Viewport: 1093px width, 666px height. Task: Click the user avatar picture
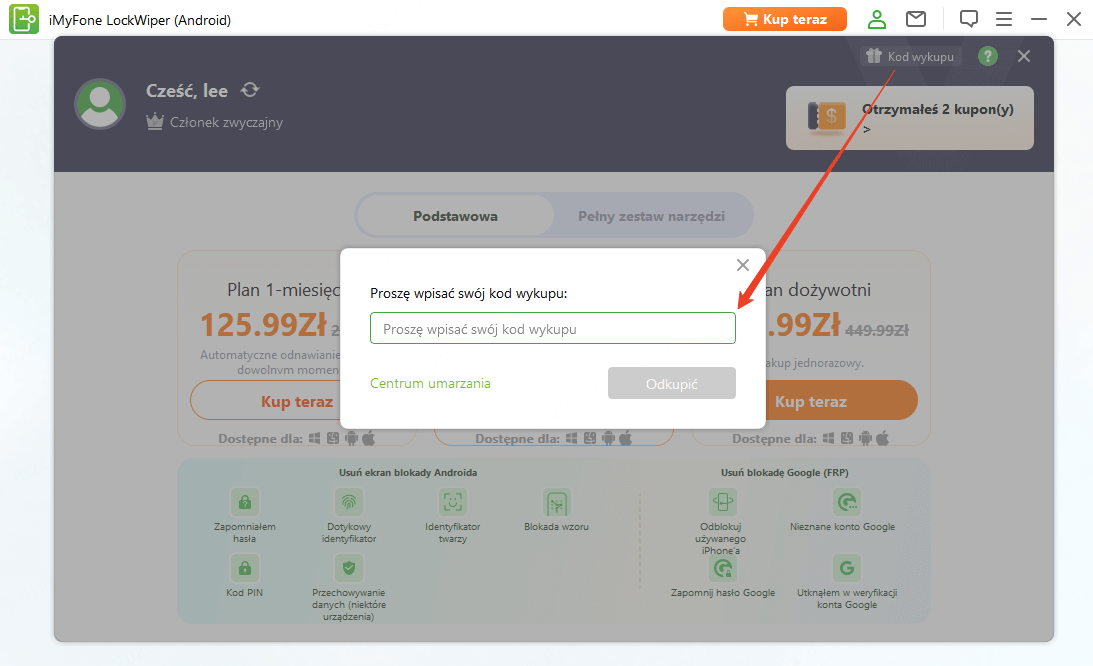100,104
